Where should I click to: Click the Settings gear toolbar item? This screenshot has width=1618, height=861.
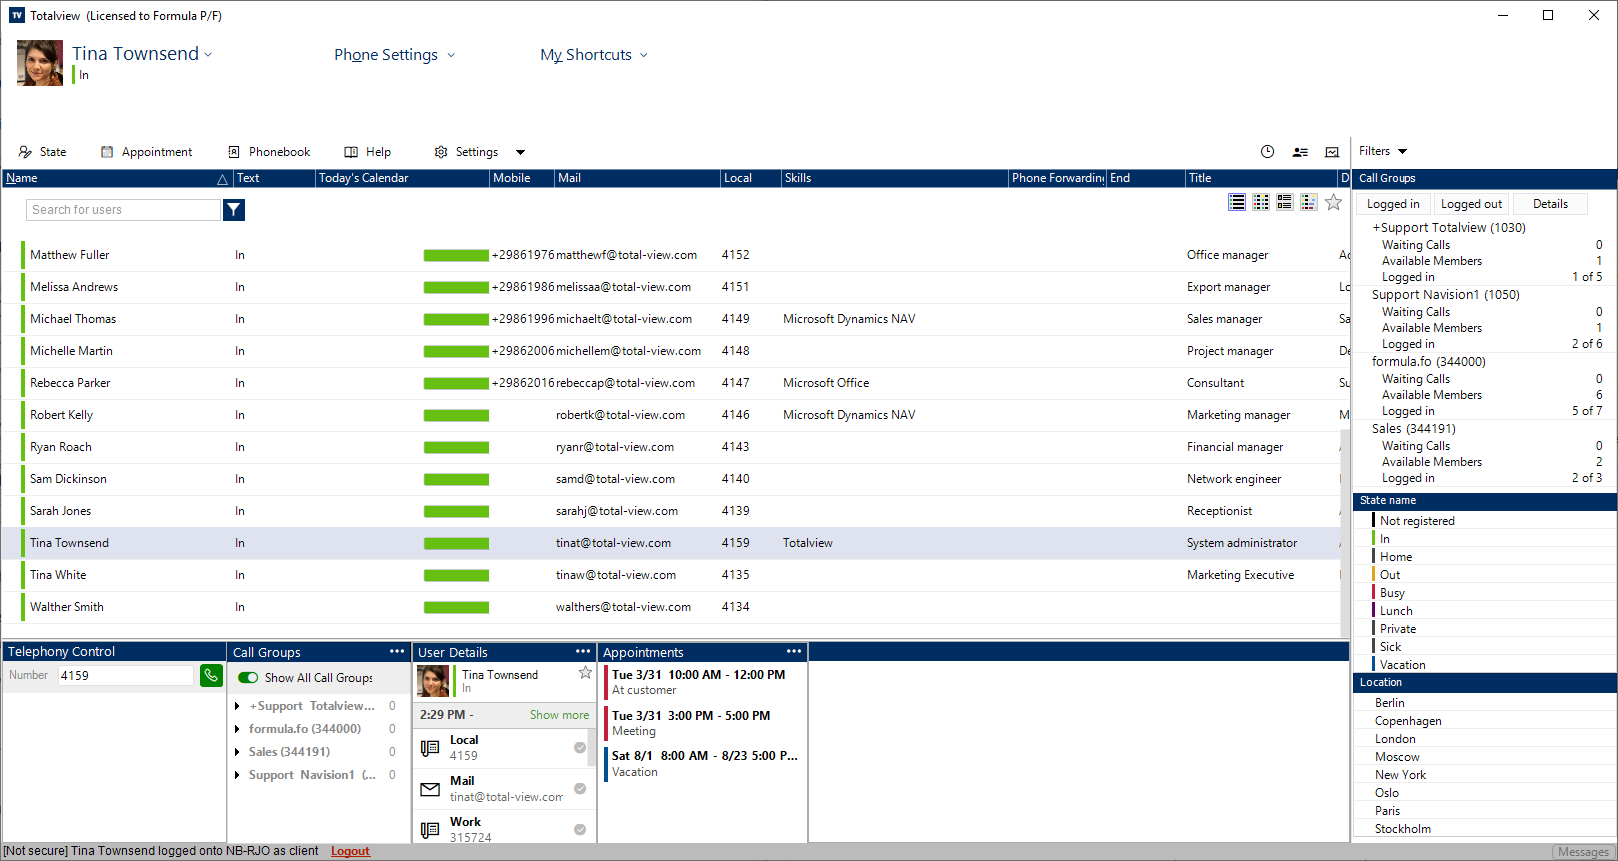[x=466, y=152]
